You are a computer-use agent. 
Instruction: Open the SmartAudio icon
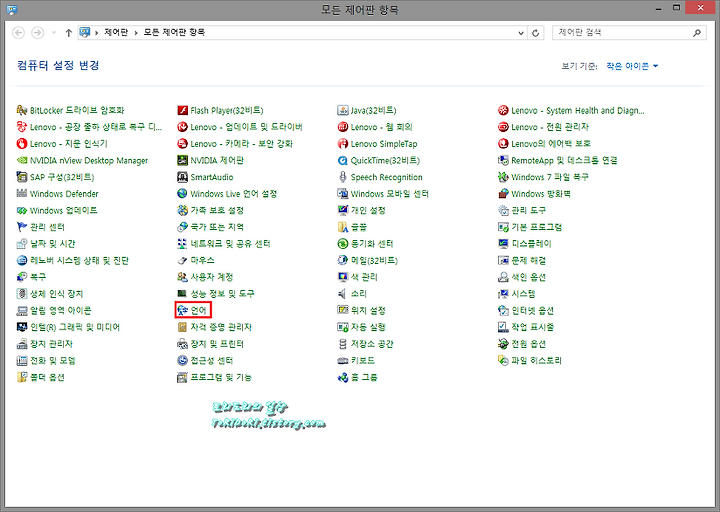(182, 177)
